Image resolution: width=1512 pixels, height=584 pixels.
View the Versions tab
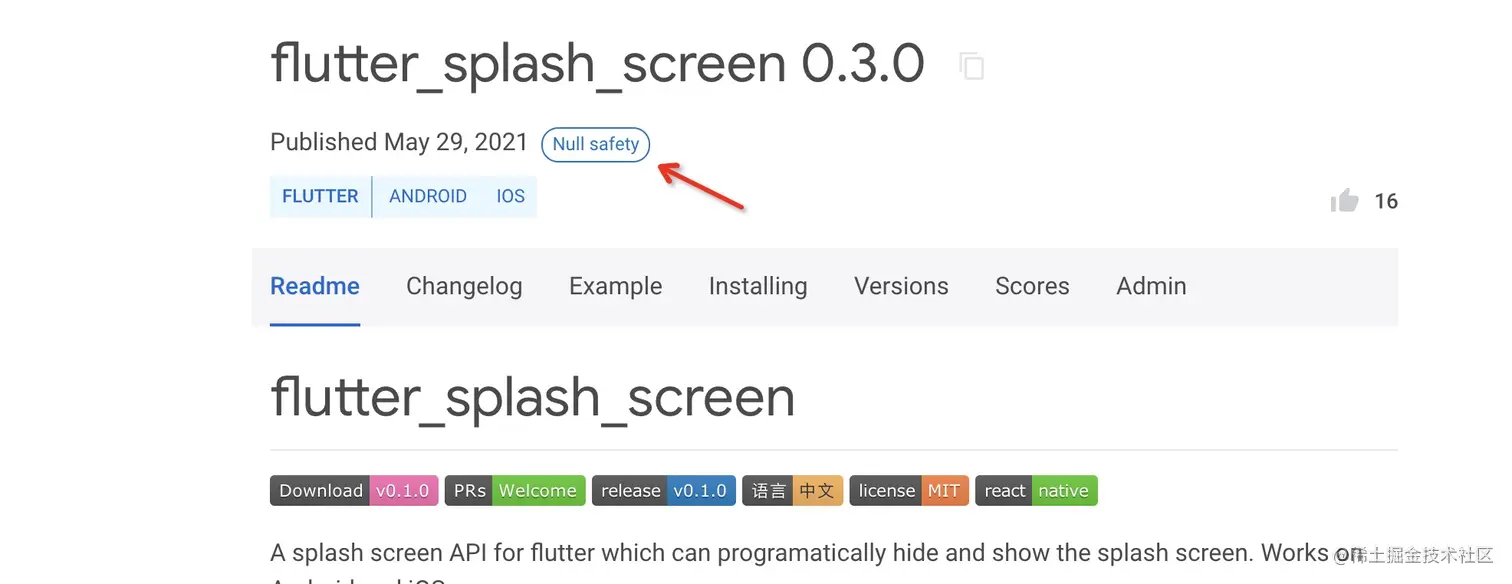pos(901,286)
